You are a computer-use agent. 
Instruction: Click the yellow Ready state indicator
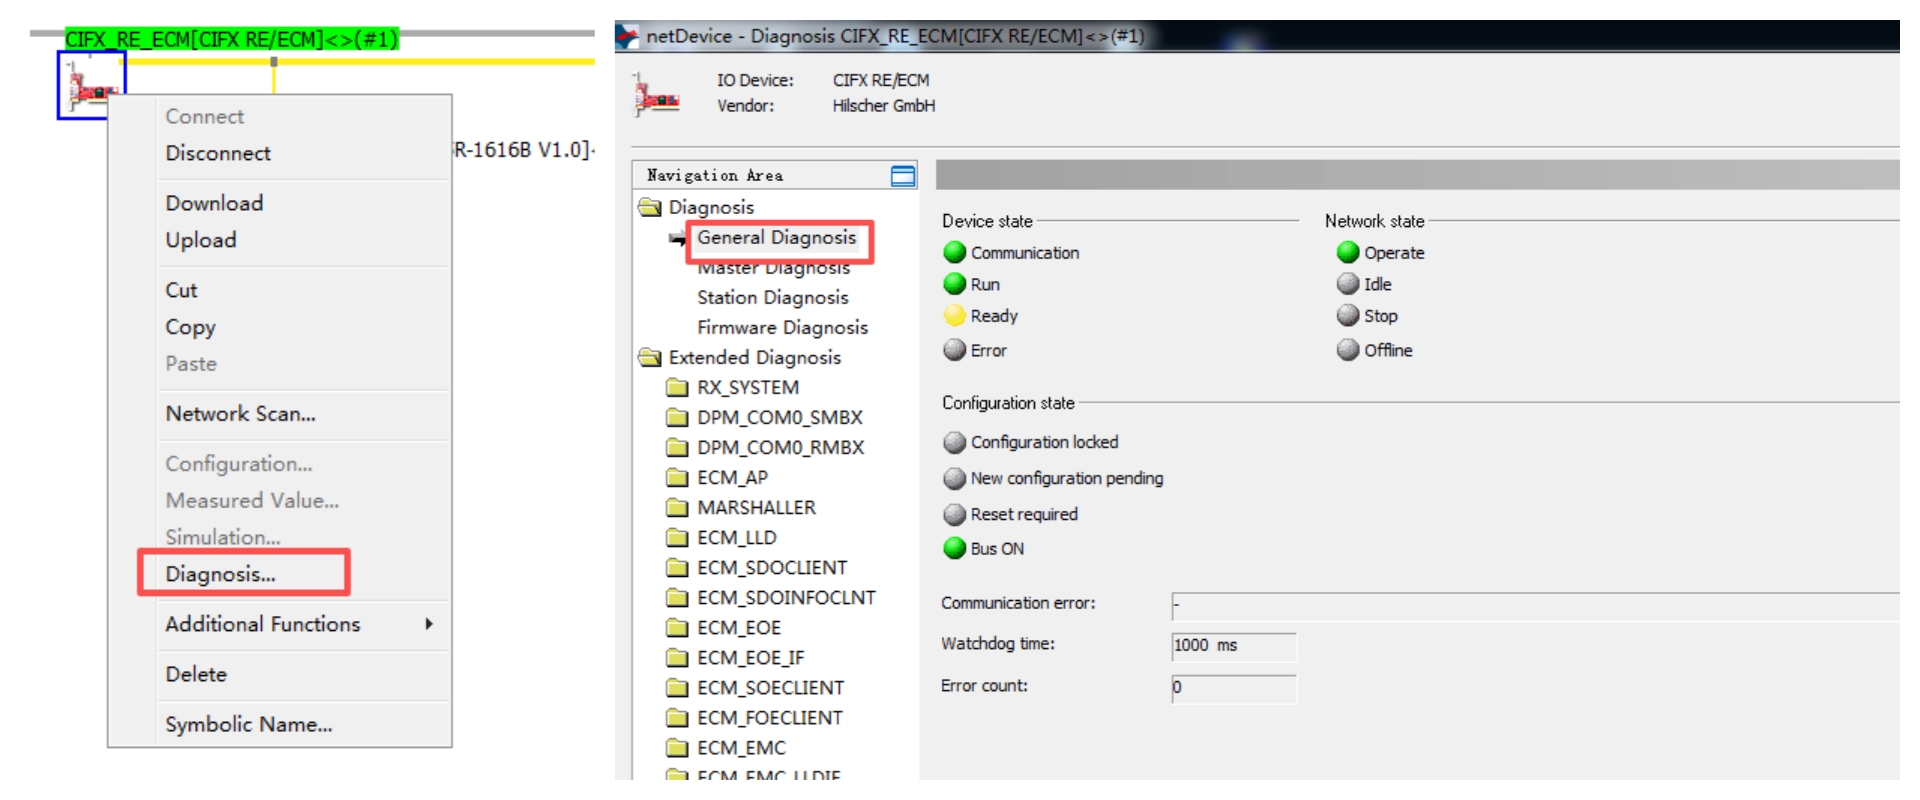pos(955,316)
